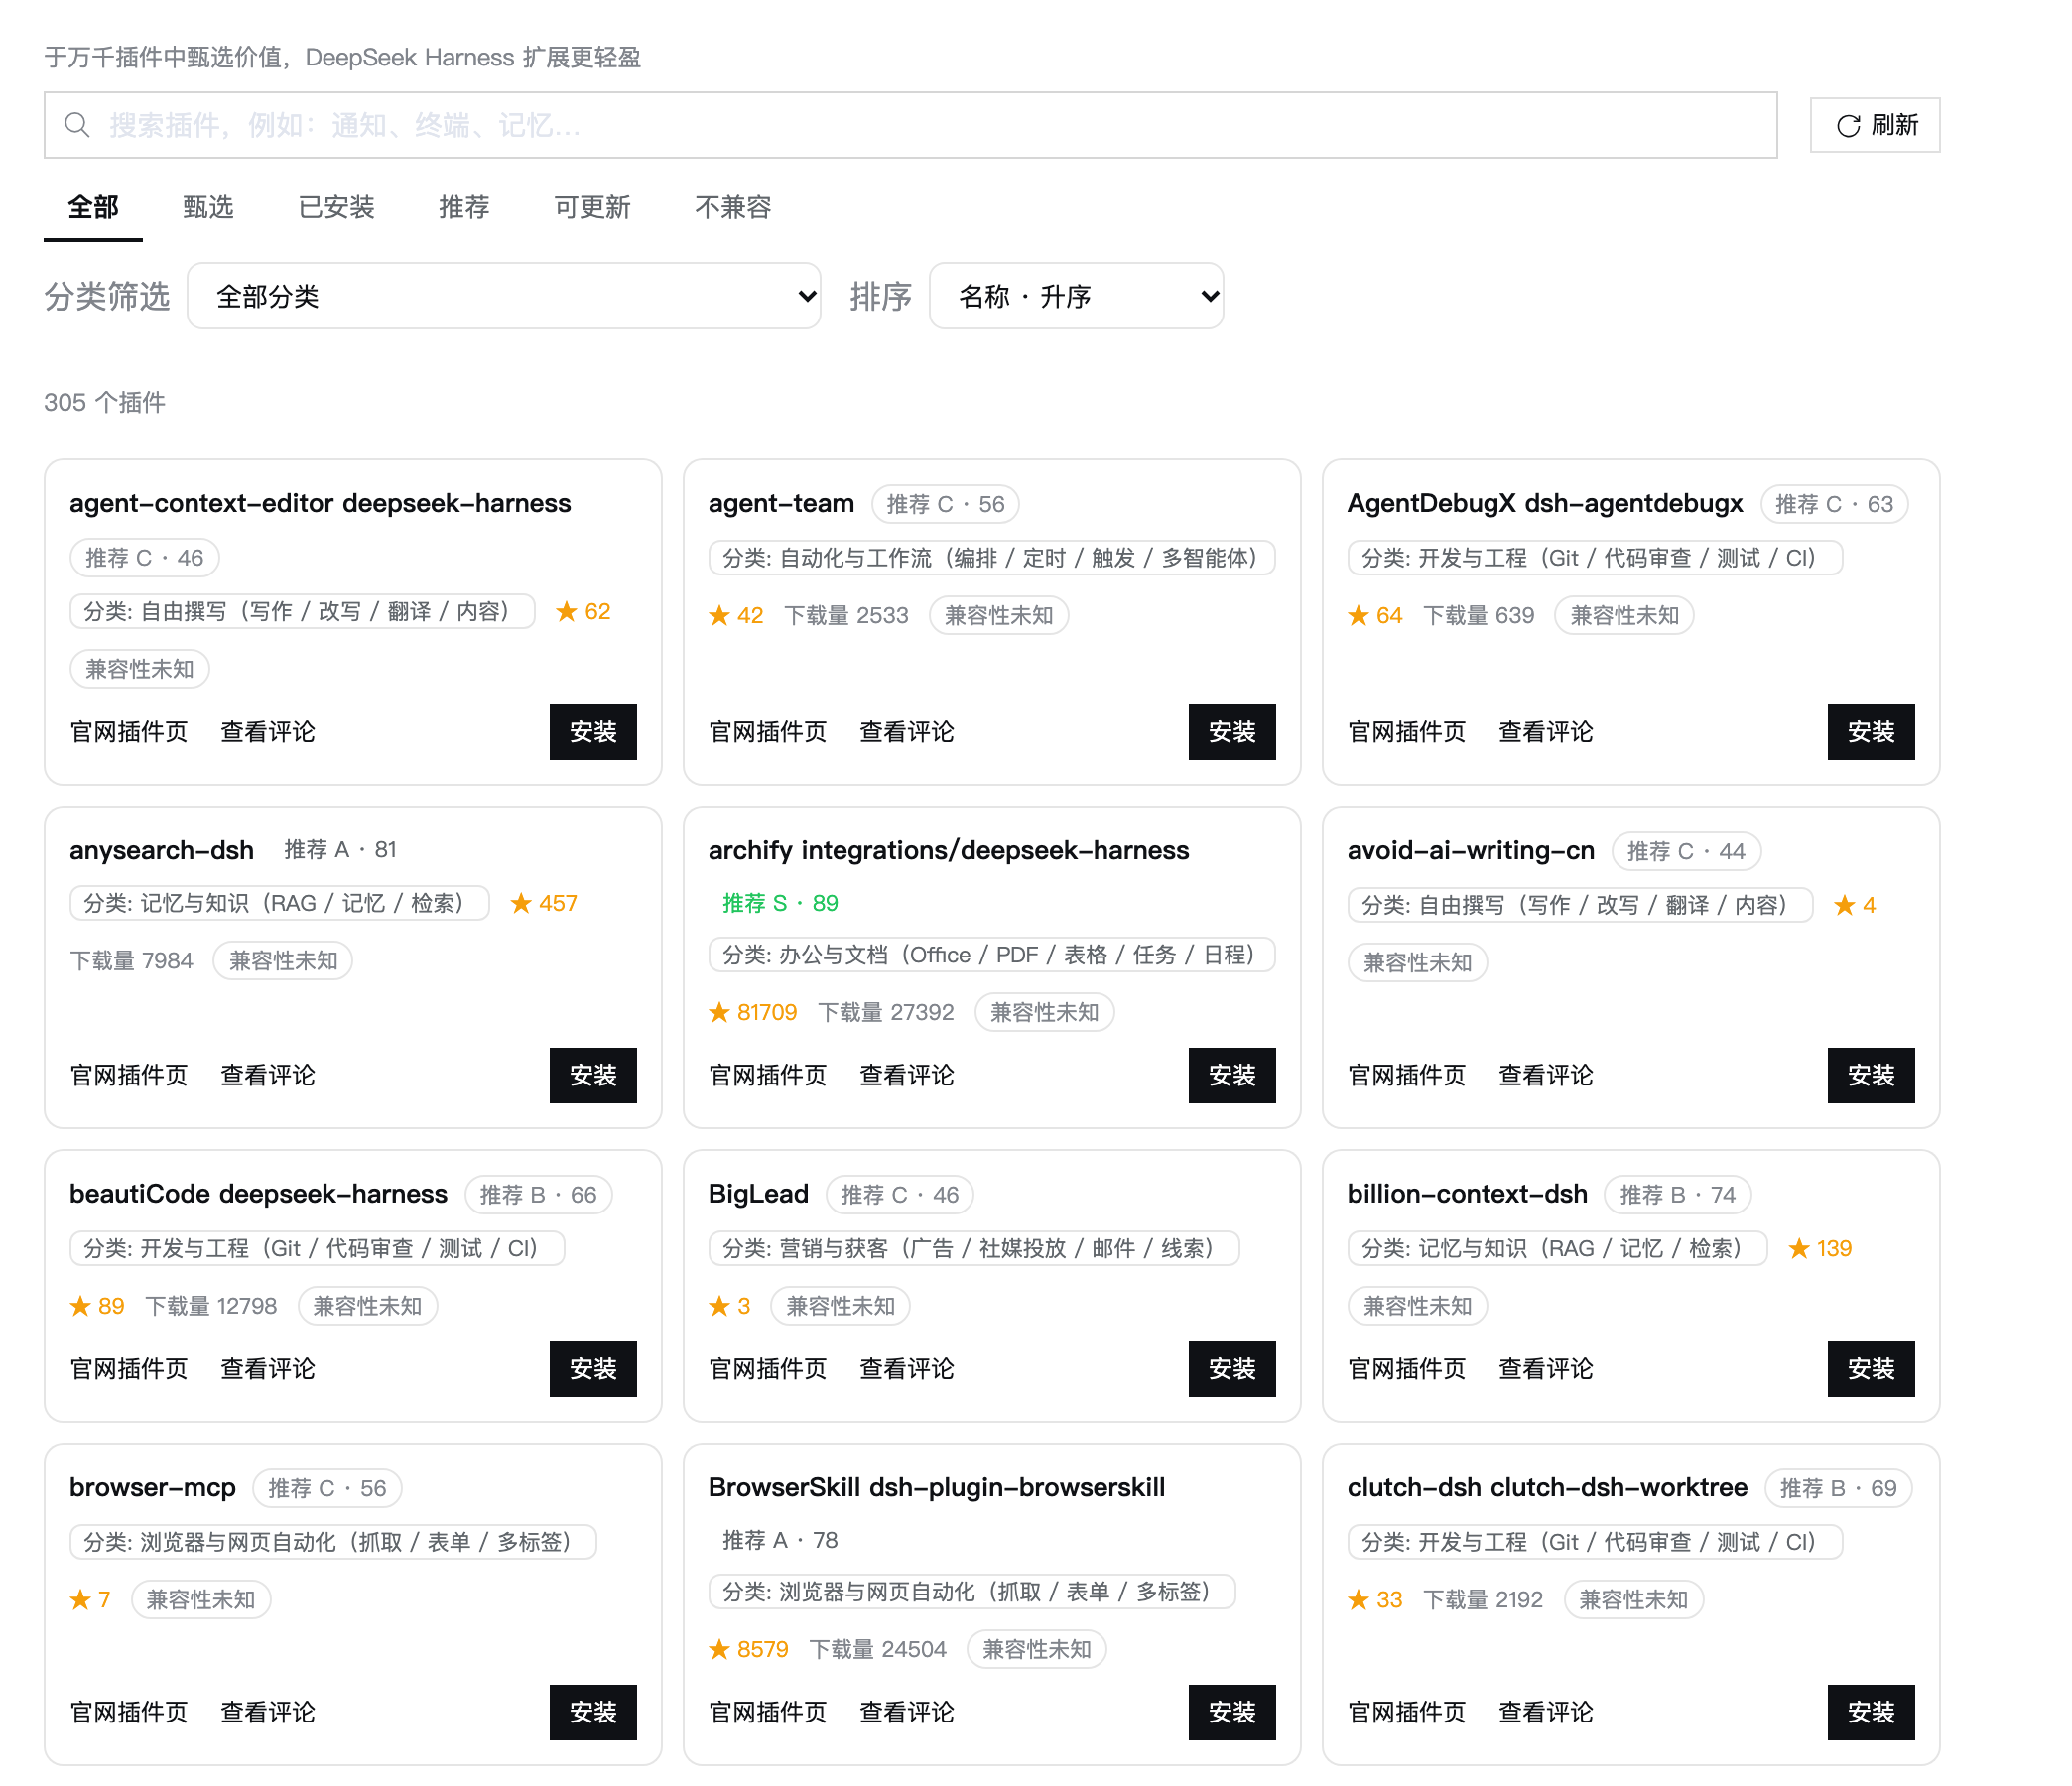Switch to the 可更新 tab
The width and height of the screenshot is (2072, 1786).
click(x=592, y=207)
